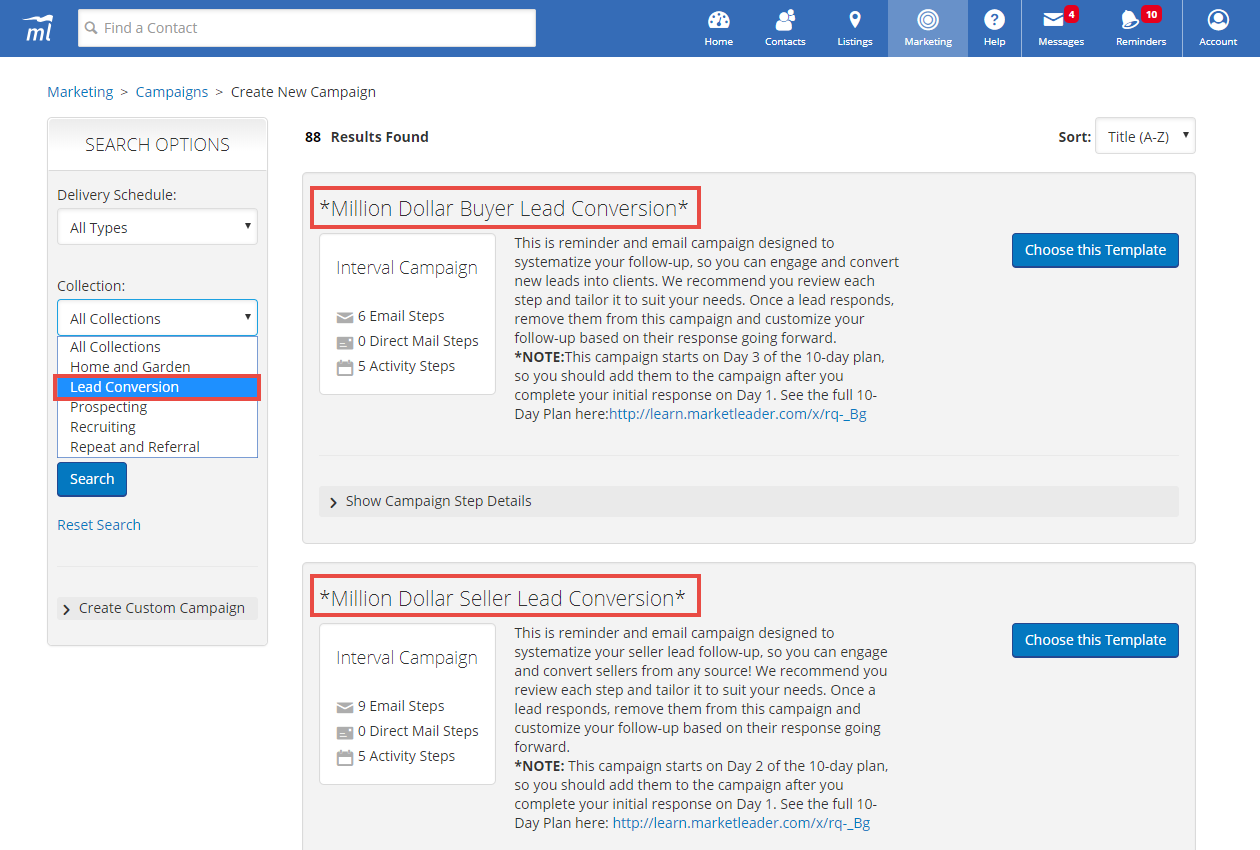Open the Contacts people icon
Screen dimensions: 1260x850
(785, 20)
